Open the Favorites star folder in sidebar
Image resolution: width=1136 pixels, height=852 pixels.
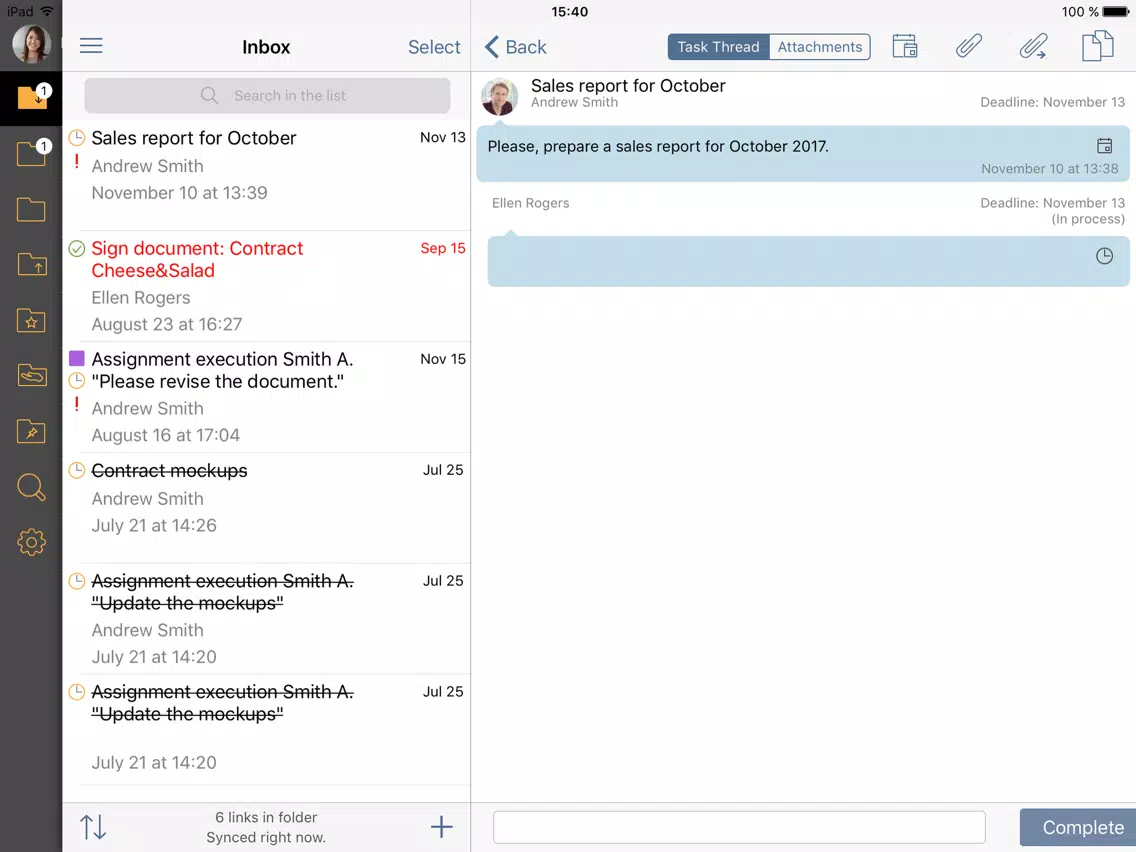point(31,320)
